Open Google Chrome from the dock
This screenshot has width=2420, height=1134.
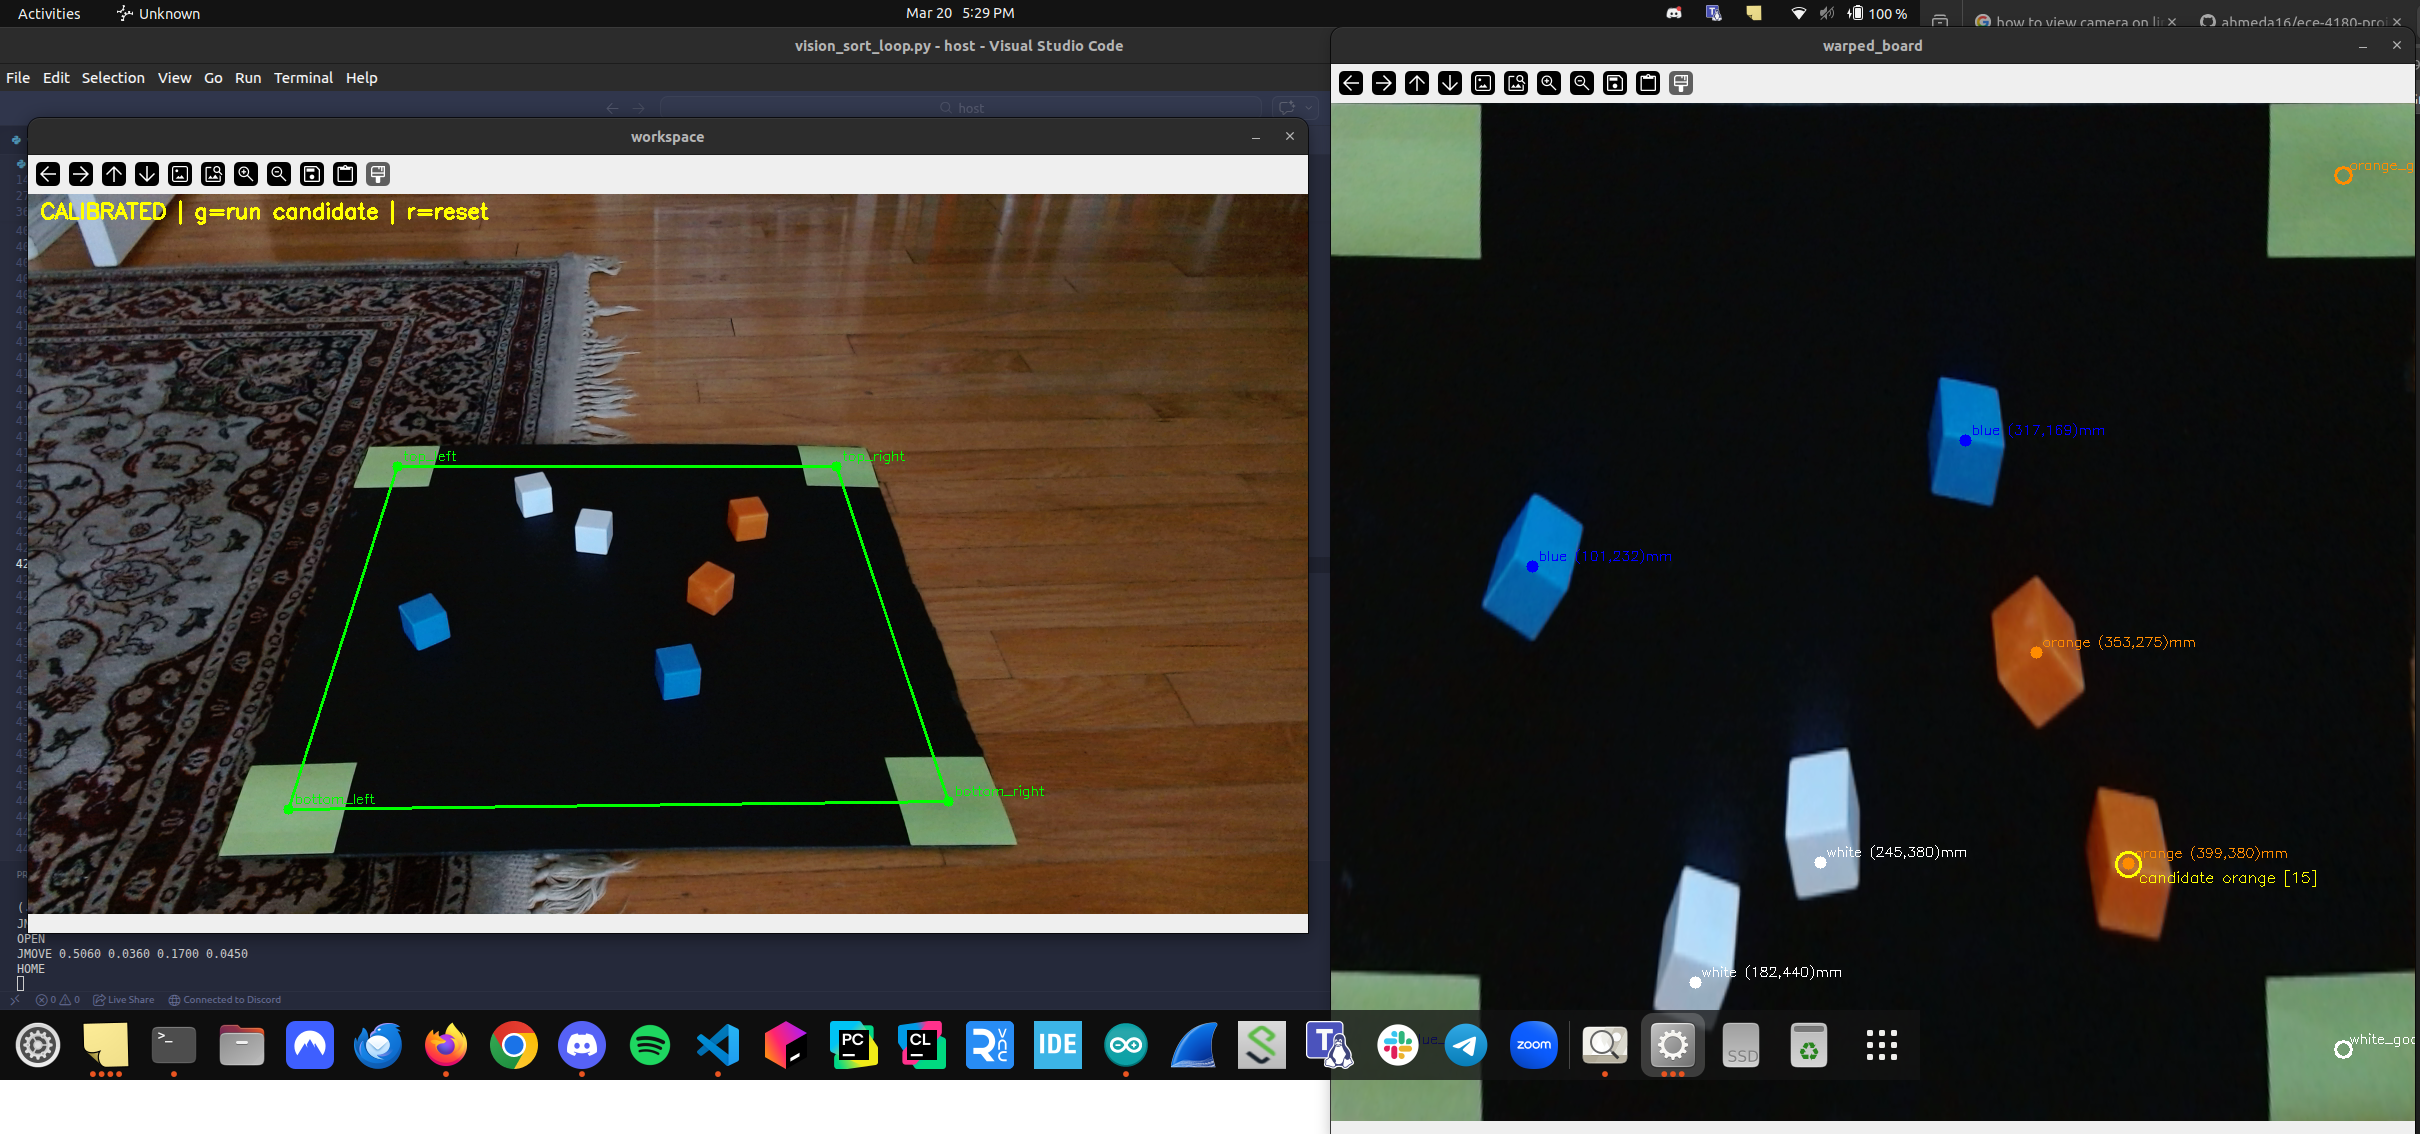click(514, 1046)
